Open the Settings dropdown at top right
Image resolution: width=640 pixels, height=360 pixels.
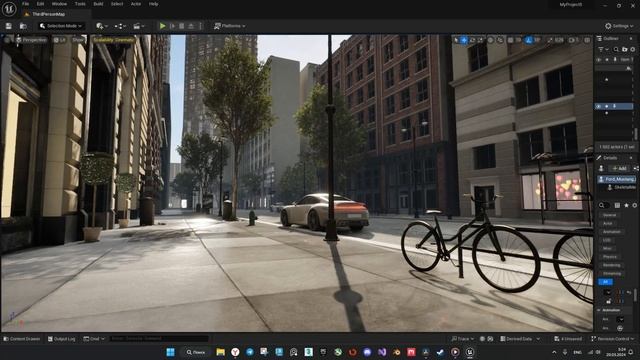[x=619, y=26]
